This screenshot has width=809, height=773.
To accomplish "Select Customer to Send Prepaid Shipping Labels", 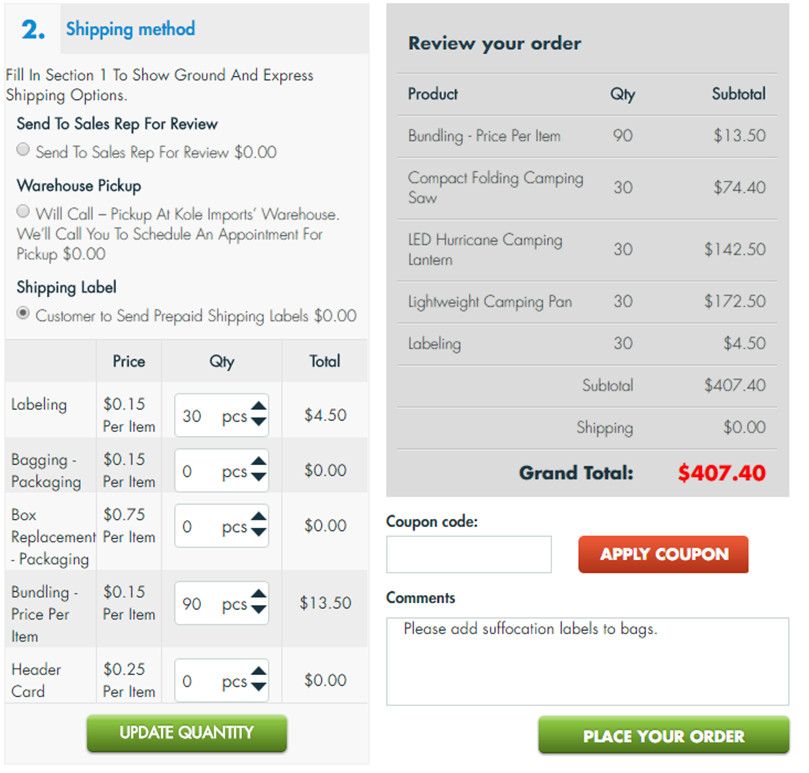I will [x=23, y=313].
